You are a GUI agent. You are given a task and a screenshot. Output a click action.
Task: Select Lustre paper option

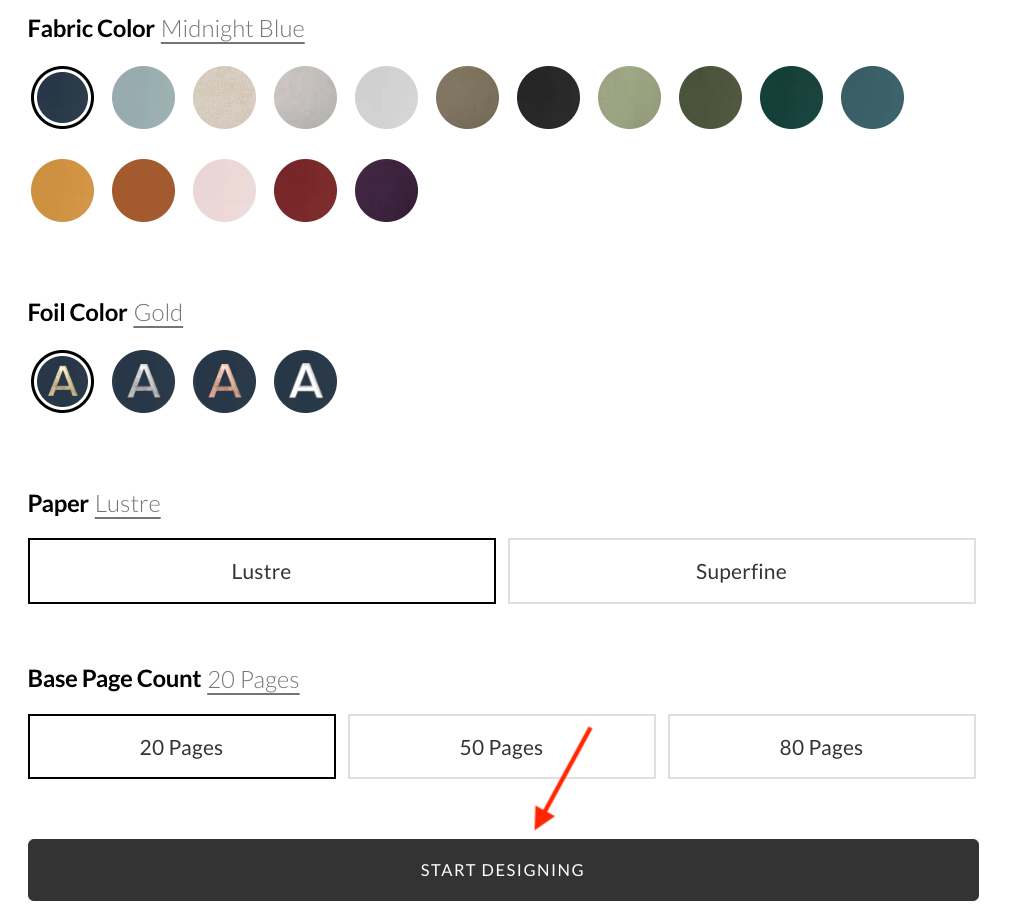tap(262, 572)
